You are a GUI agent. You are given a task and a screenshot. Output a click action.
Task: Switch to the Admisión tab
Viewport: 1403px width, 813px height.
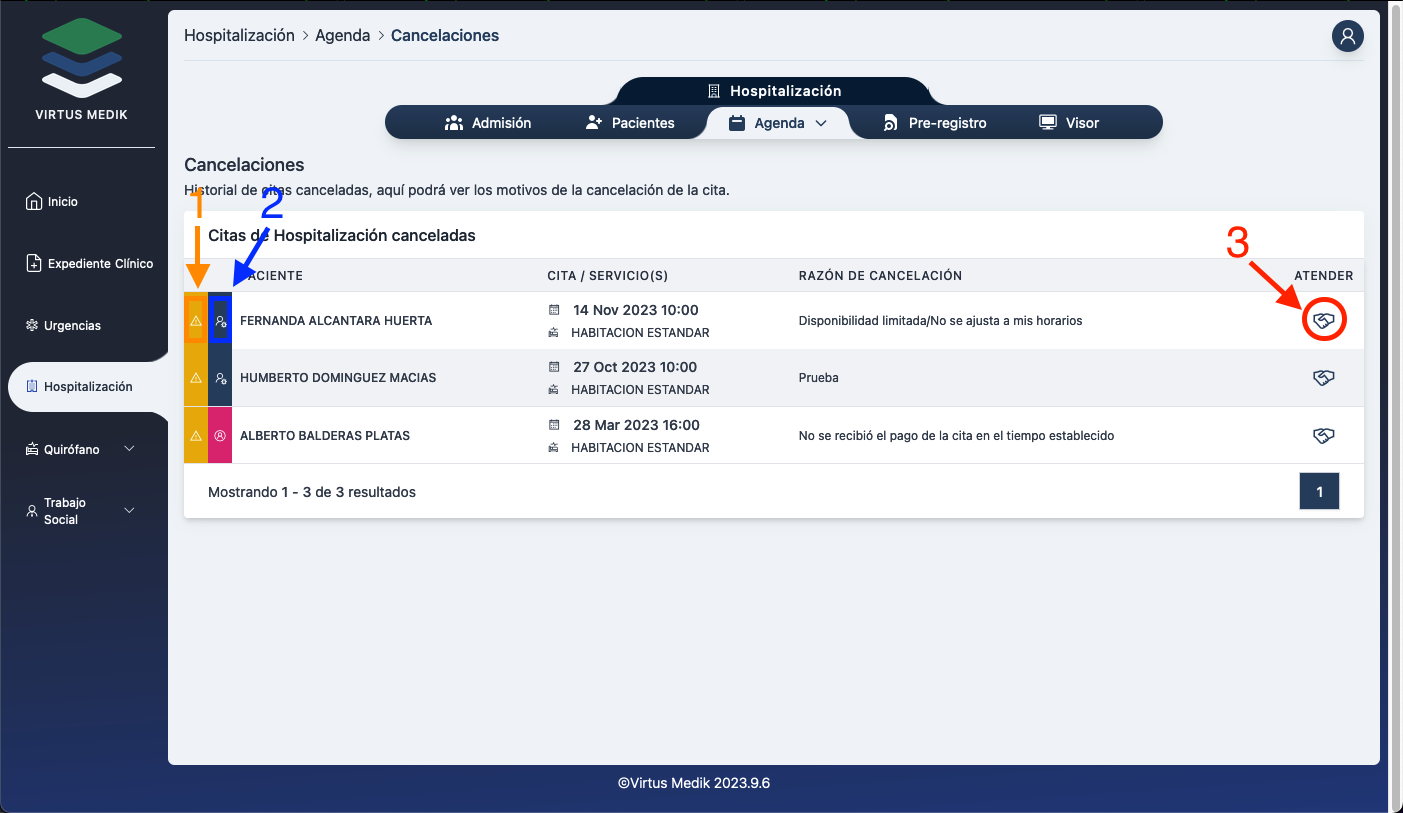coord(488,123)
